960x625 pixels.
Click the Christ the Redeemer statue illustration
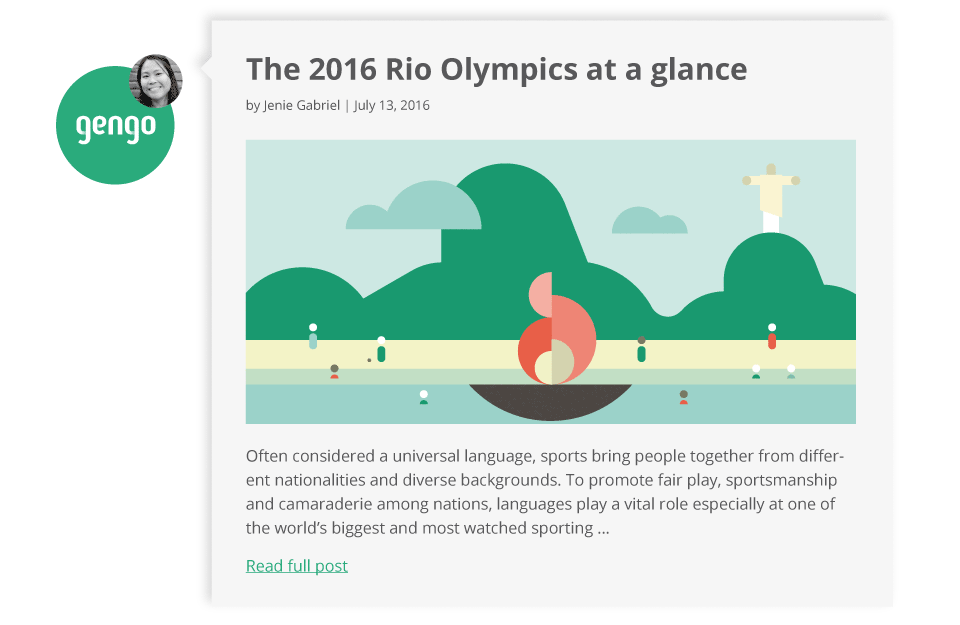[x=771, y=197]
